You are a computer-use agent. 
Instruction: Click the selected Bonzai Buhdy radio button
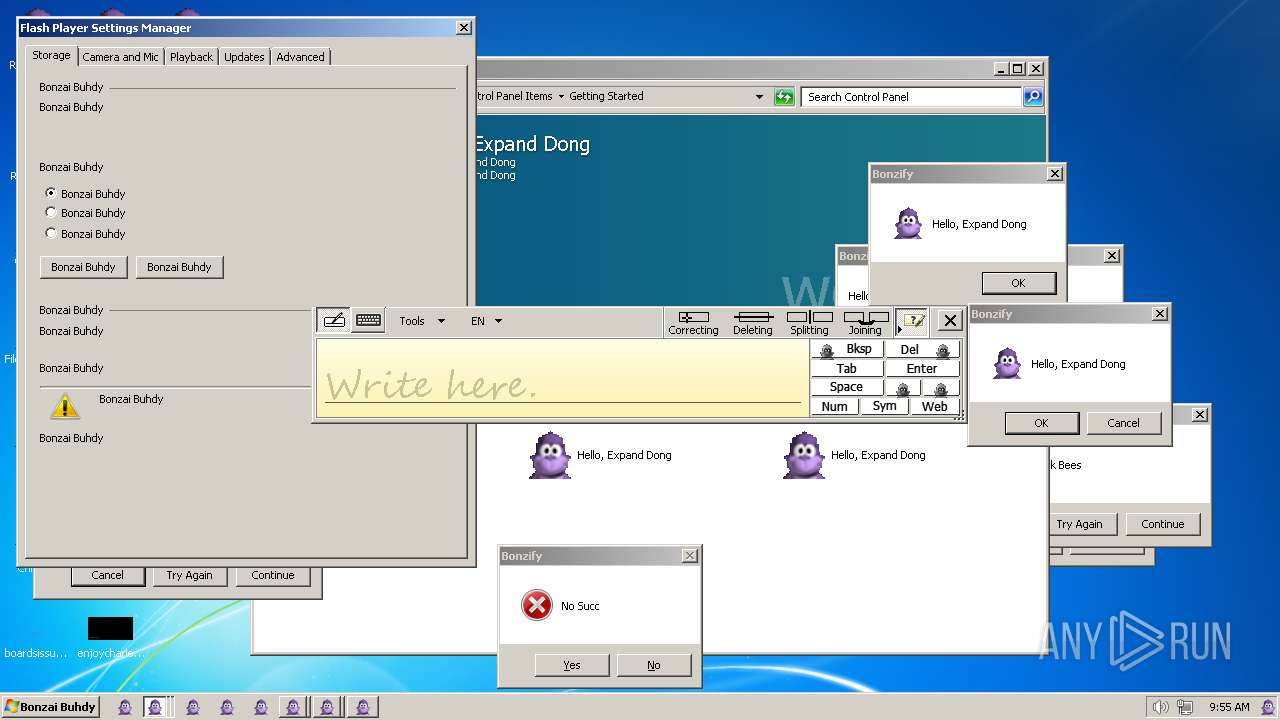51,192
